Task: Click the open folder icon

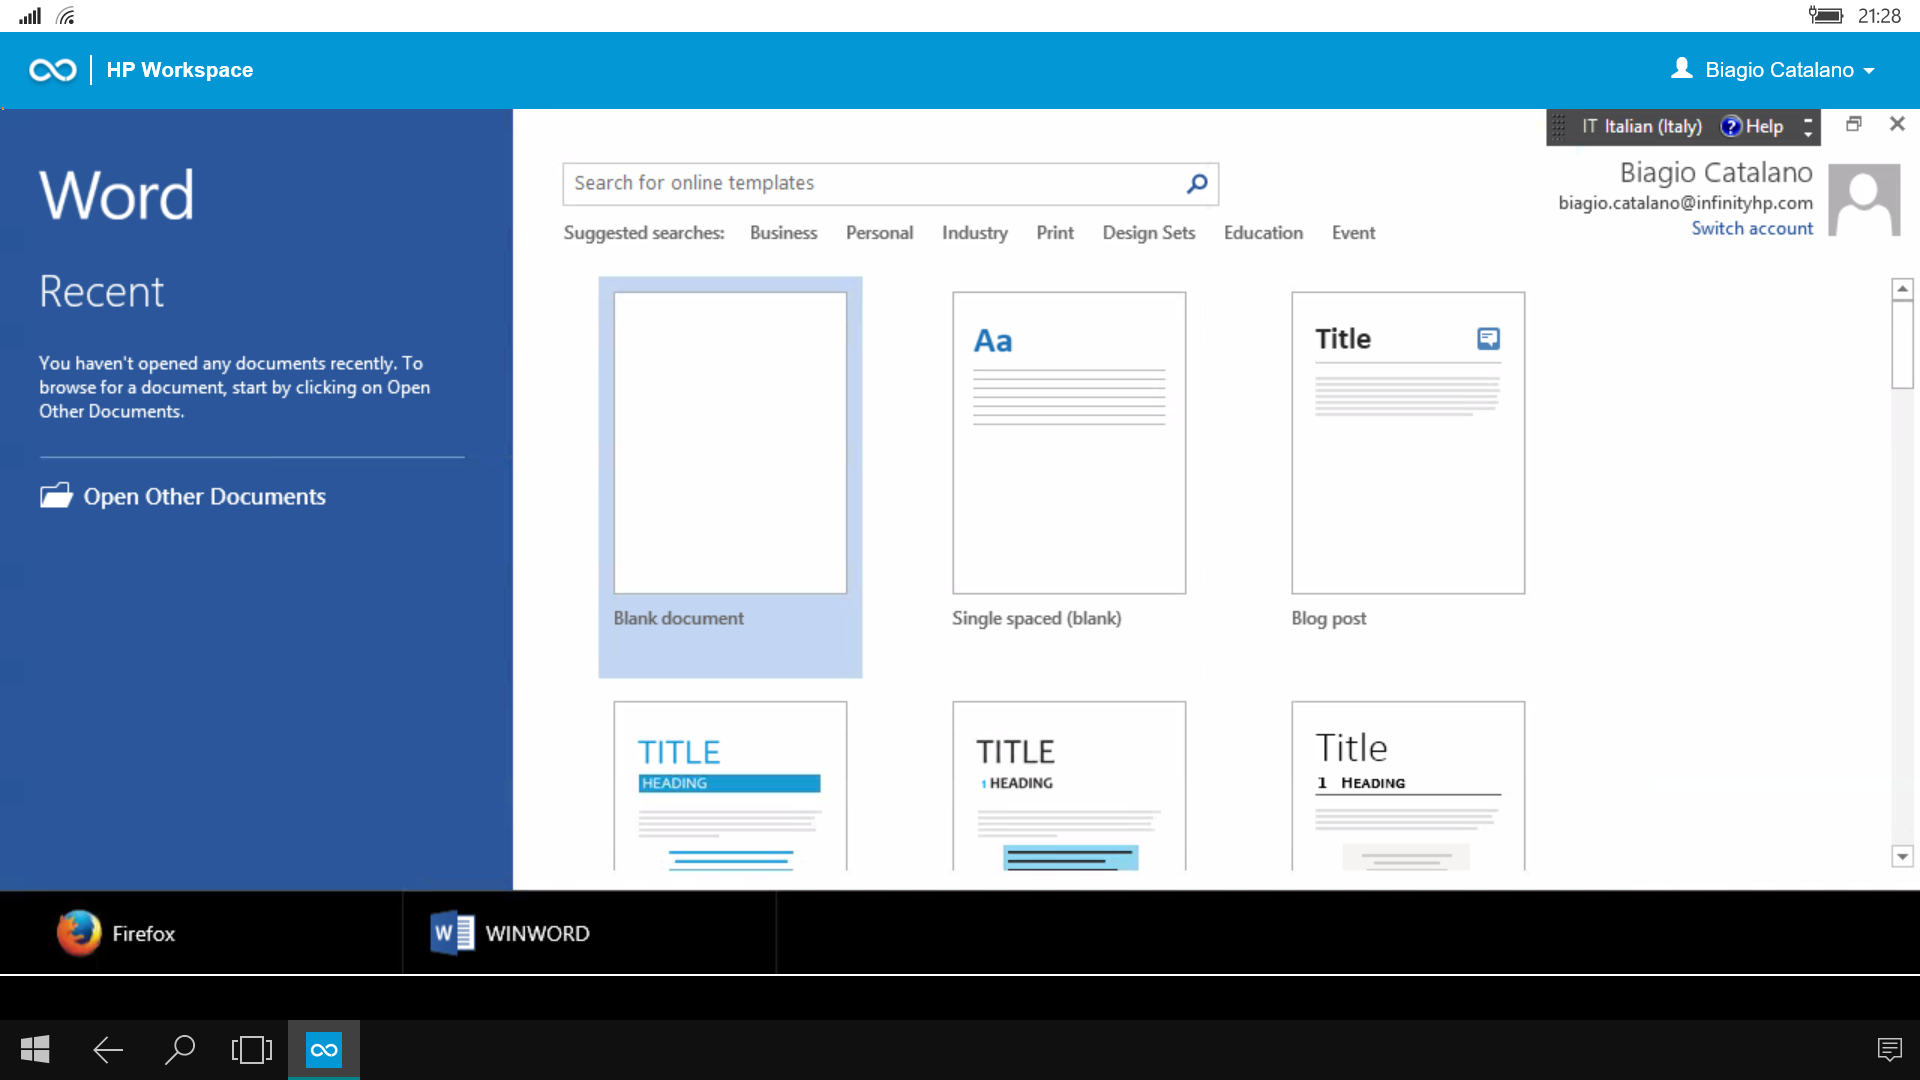Action: (x=56, y=495)
